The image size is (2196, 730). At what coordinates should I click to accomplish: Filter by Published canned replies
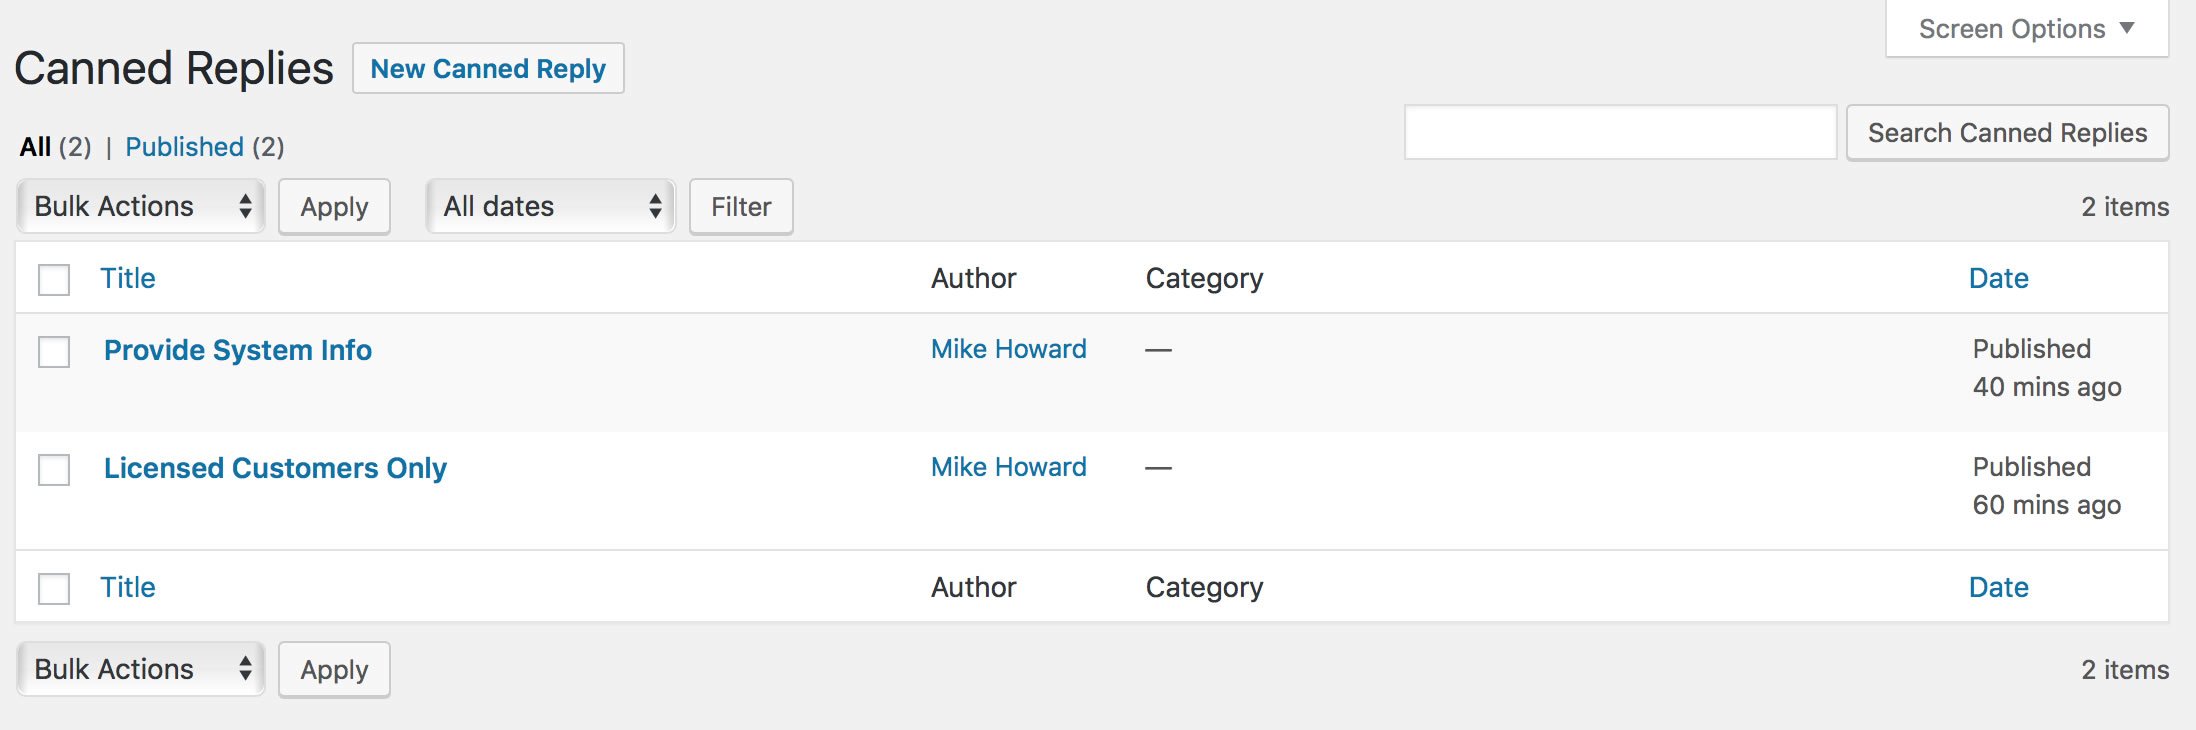coord(184,147)
